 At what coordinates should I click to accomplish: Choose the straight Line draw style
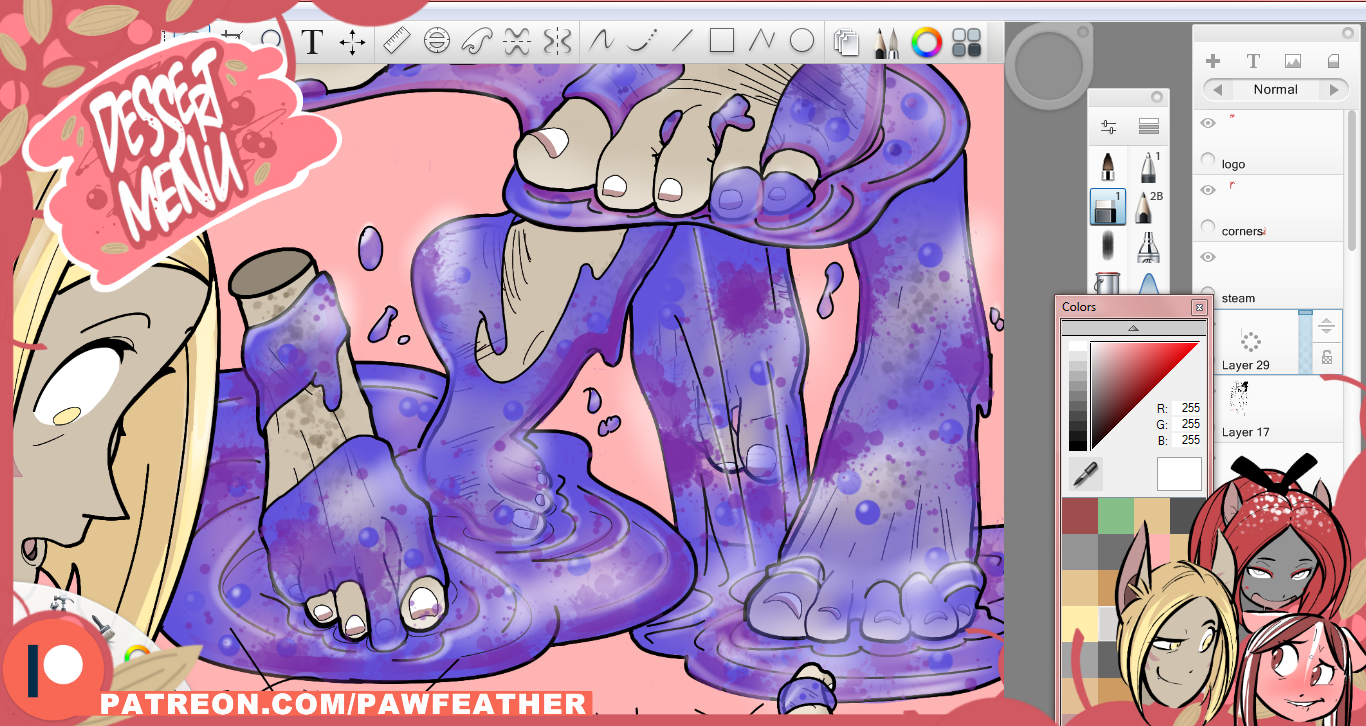coord(682,41)
